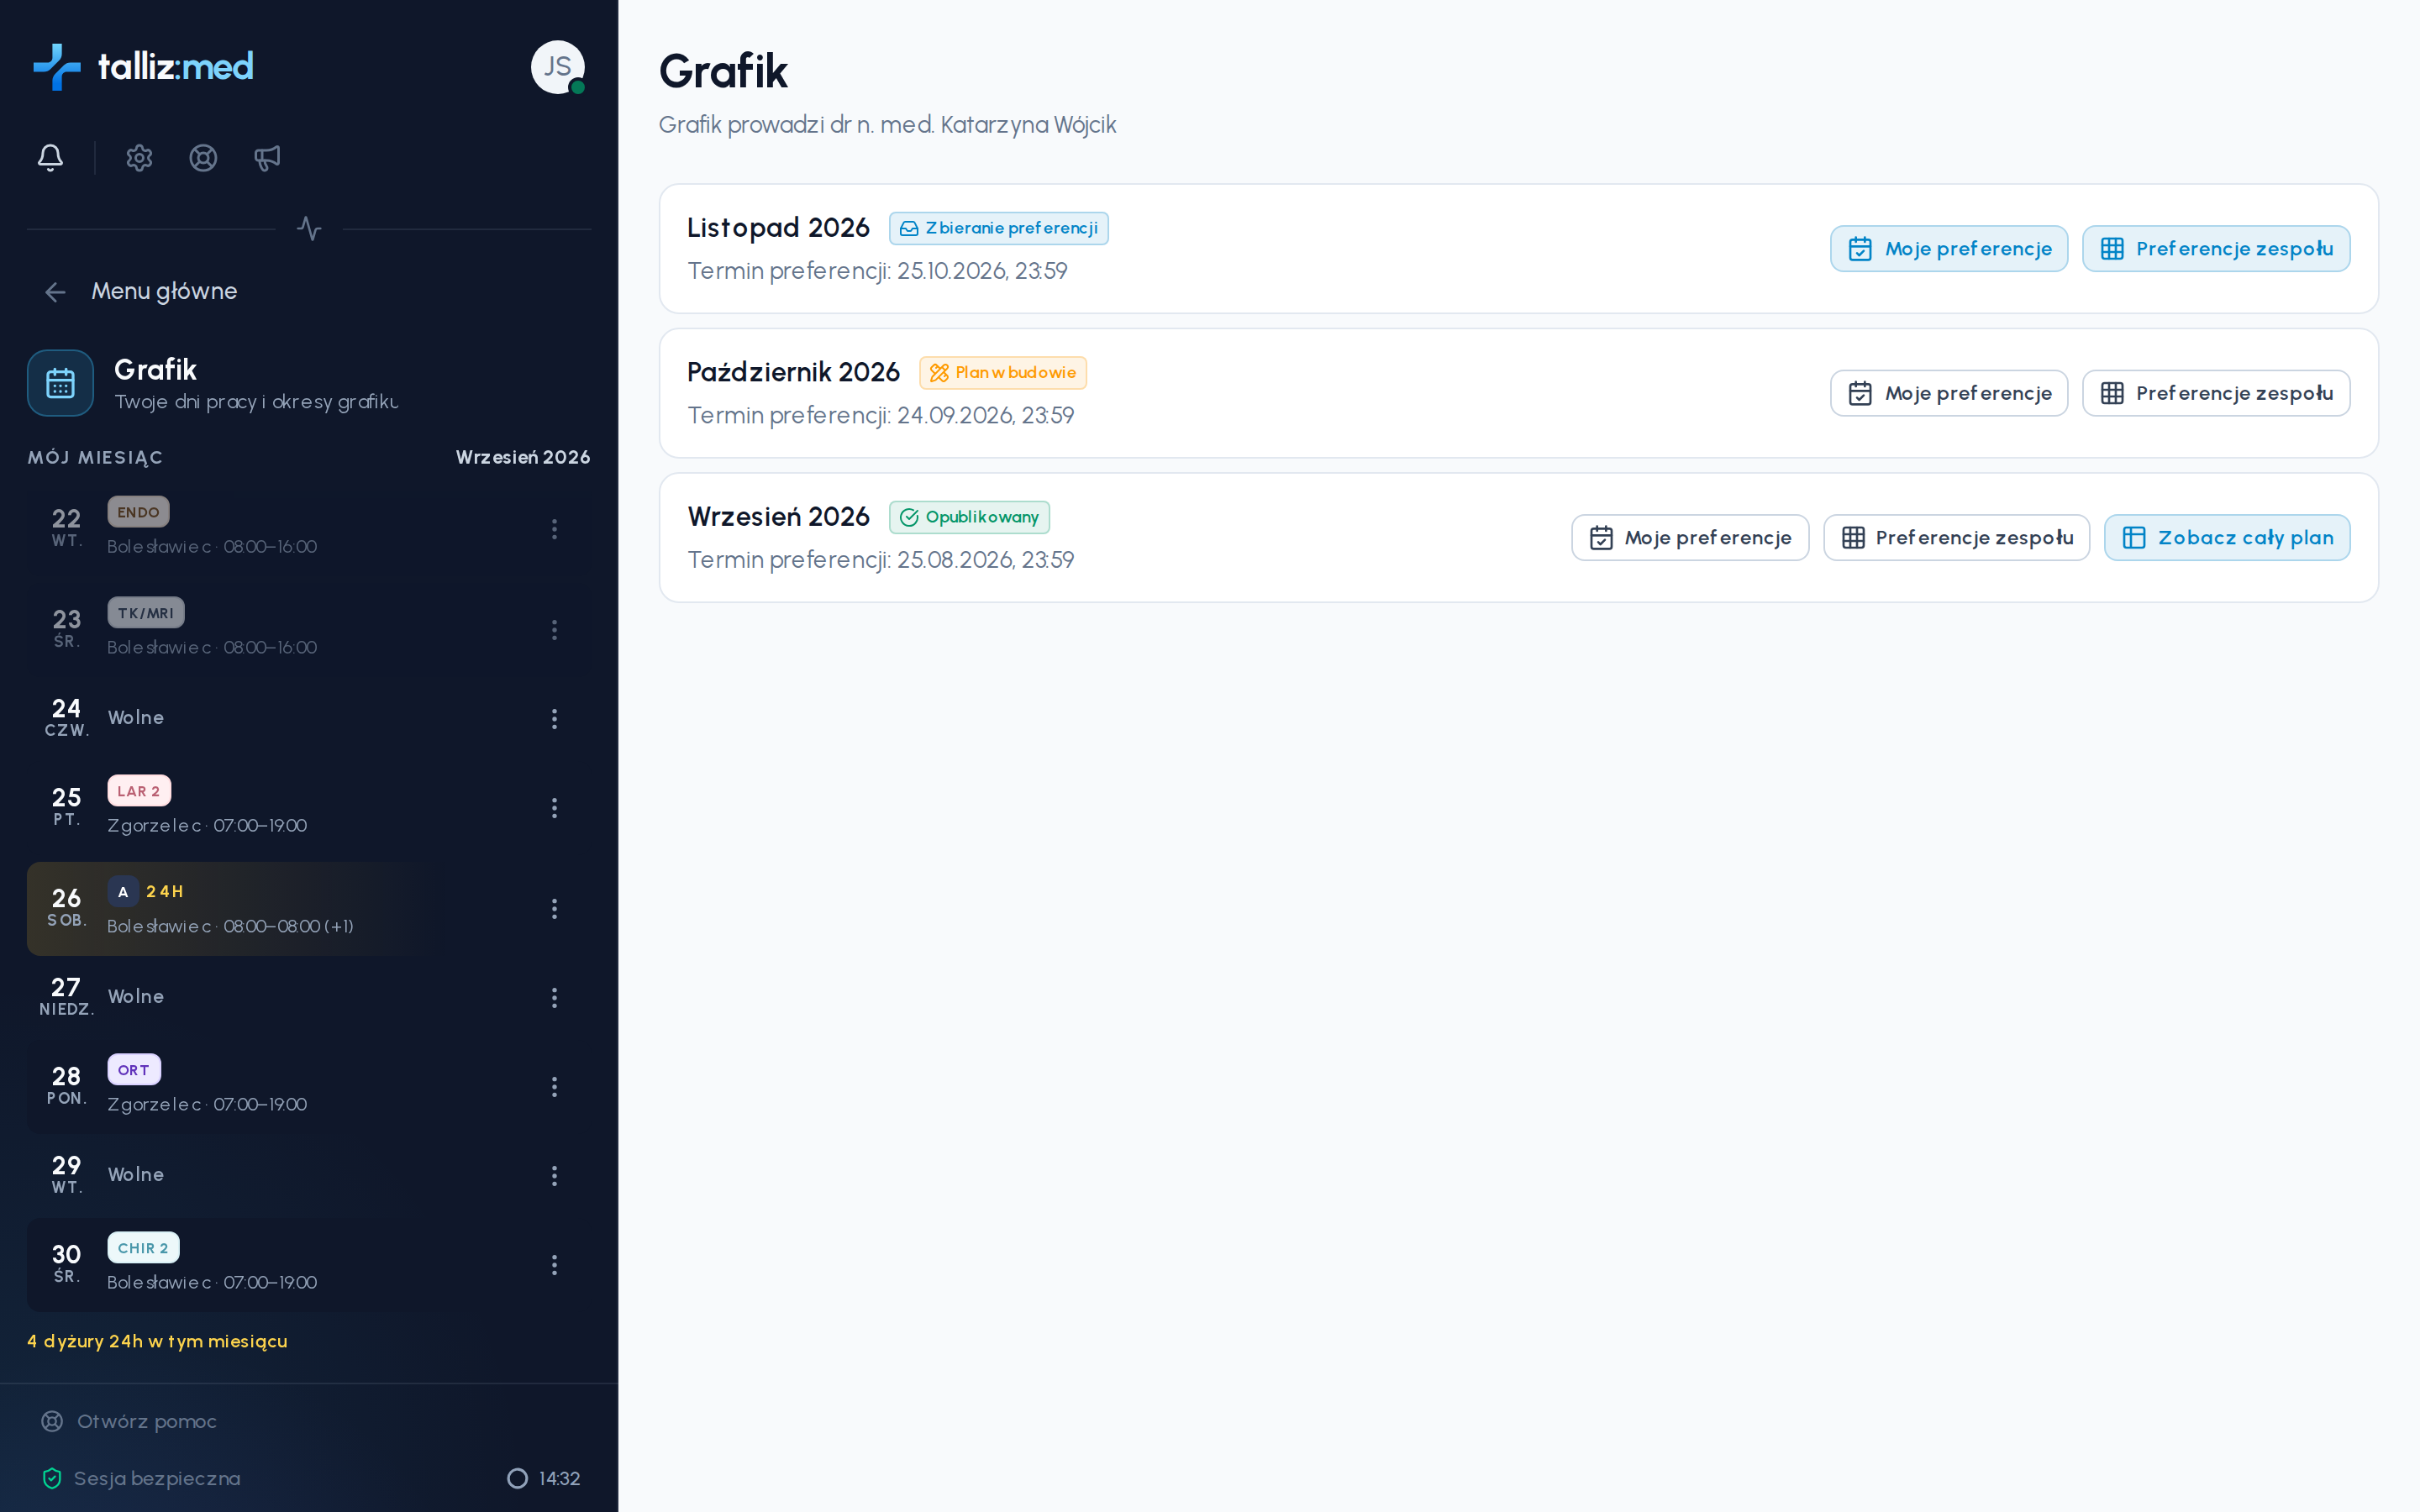Image resolution: width=2420 pixels, height=1512 pixels.
Task: Select the 26 Sob. 24H Bolesławiec shift row
Action: tap(309, 908)
